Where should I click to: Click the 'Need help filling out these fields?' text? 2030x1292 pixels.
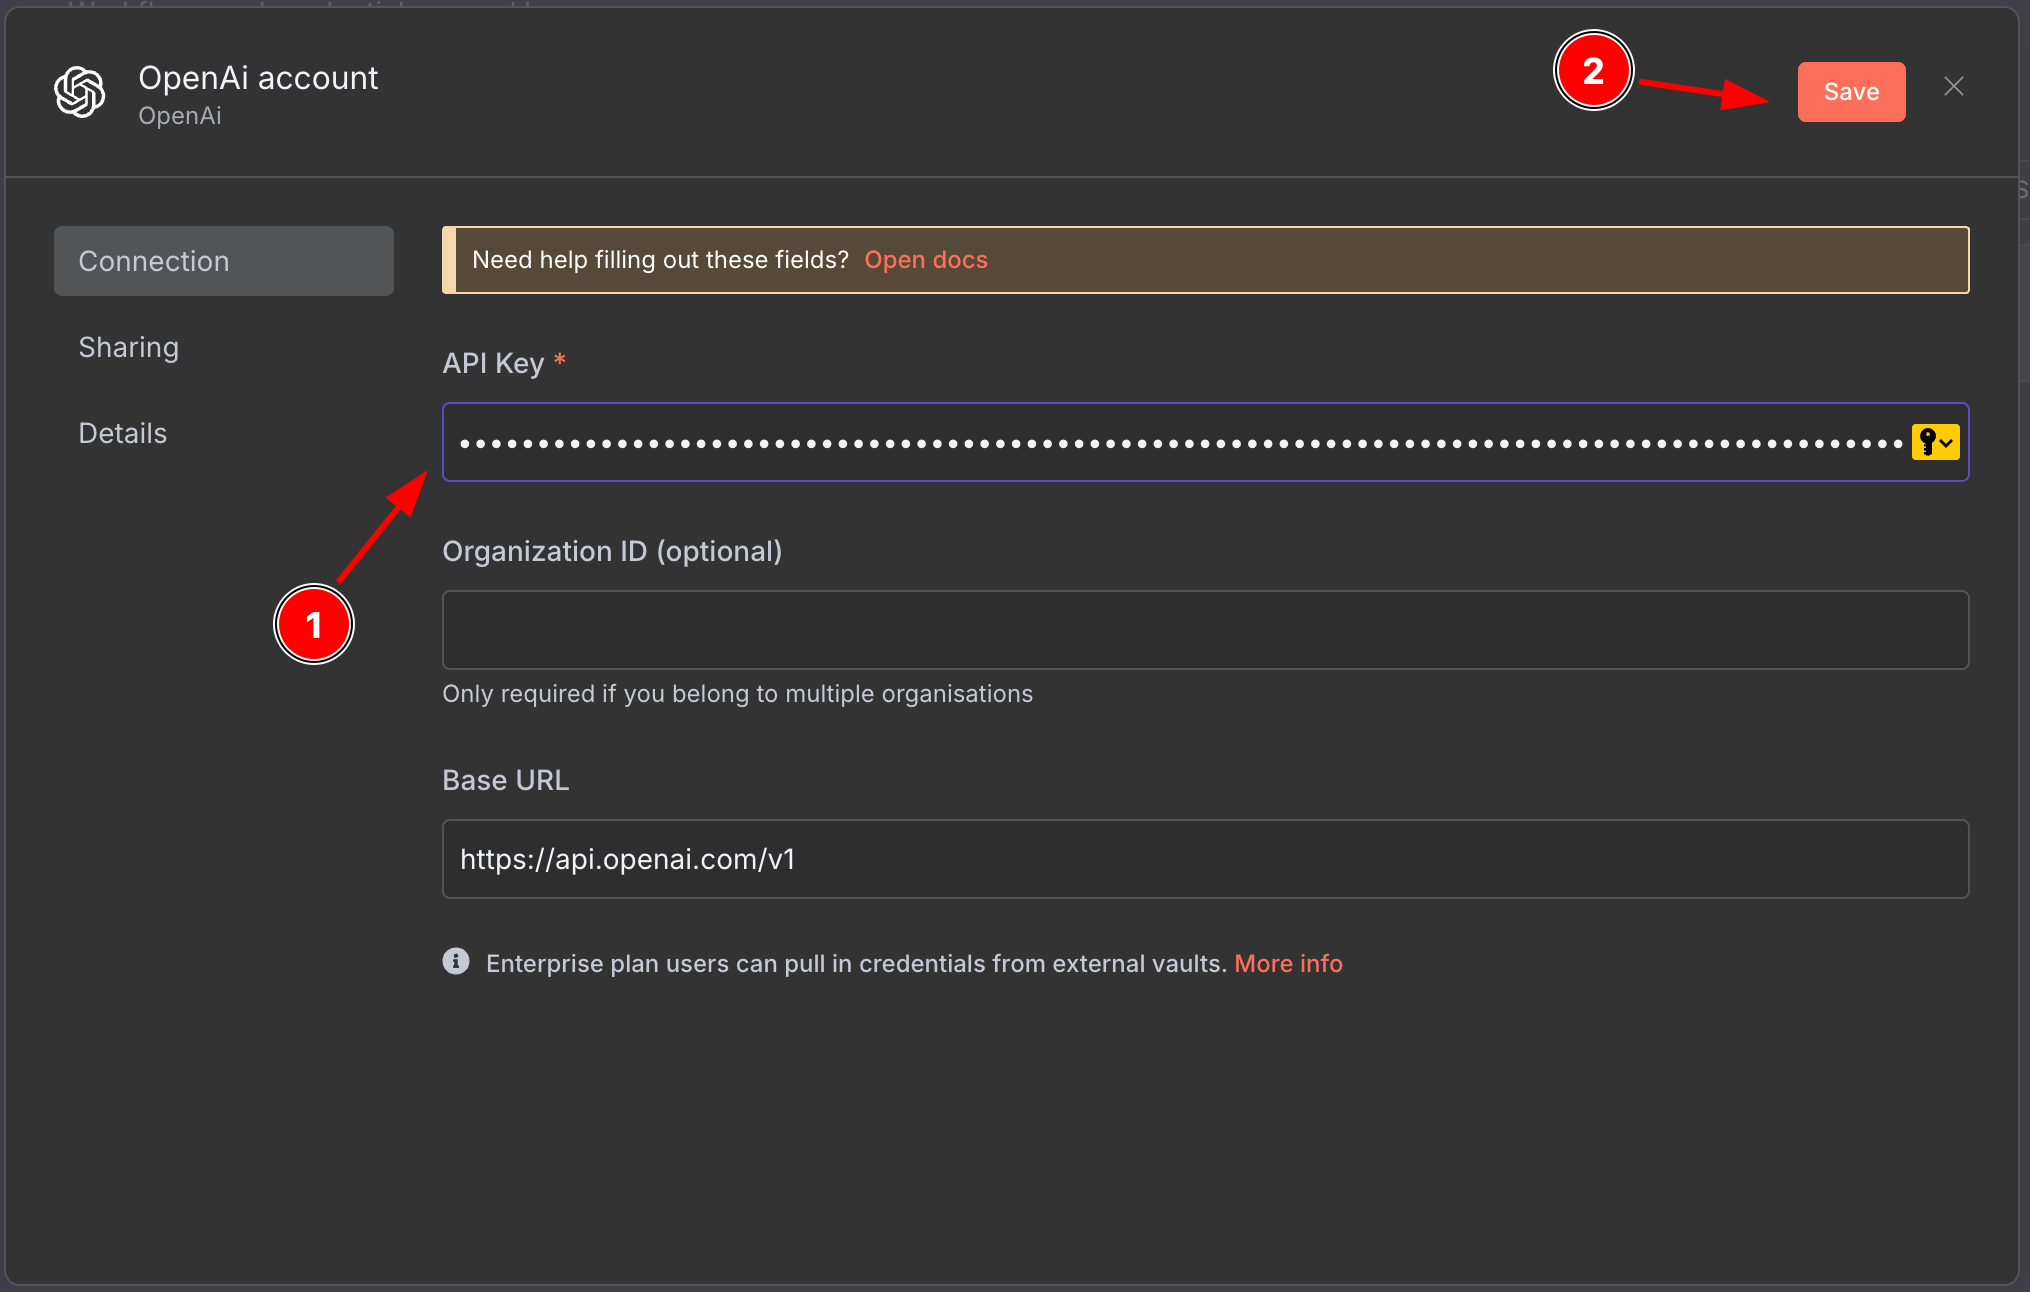click(660, 260)
